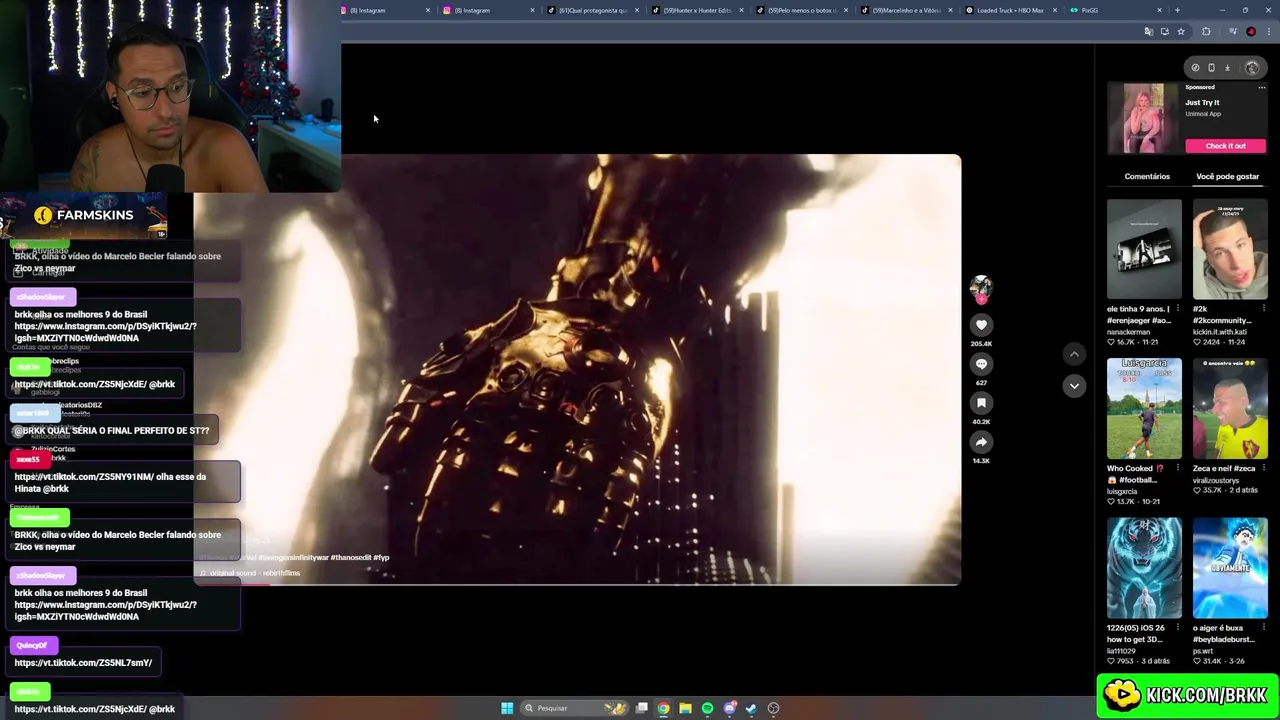
Task: Click 'Just Try It' sponsored title
Action: (1202, 102)
